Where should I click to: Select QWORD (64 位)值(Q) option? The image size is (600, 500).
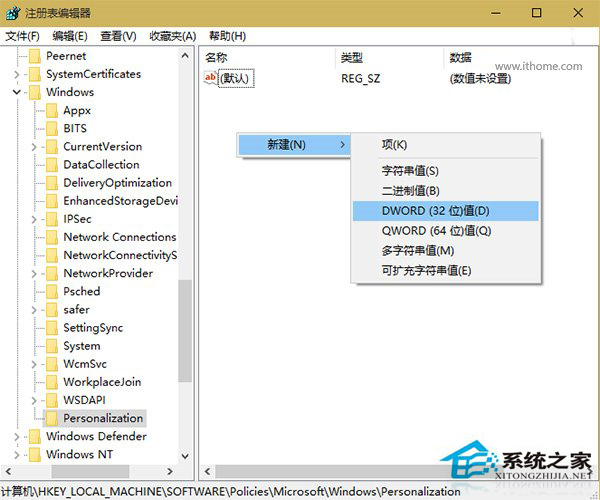click(x=445, y=231)
